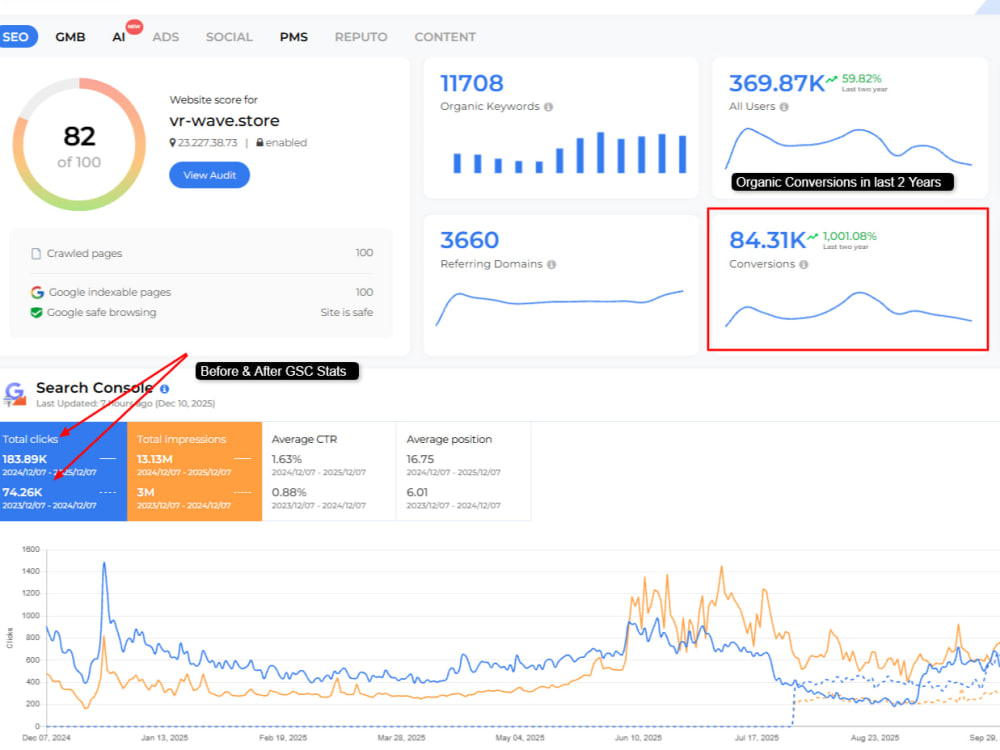Image resolution: width=1000 pixels, height=750 pixels.
Task: Click the View Audit button
Action: (209, 175)
